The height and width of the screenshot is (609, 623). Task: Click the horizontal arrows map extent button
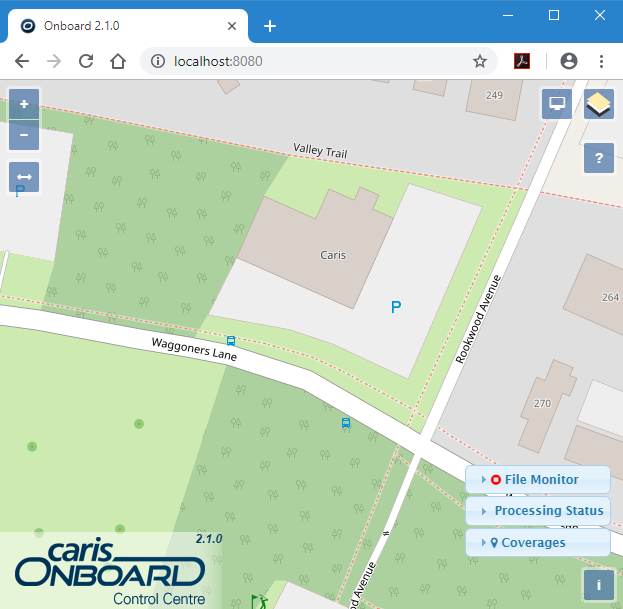(x=24, y=177)
